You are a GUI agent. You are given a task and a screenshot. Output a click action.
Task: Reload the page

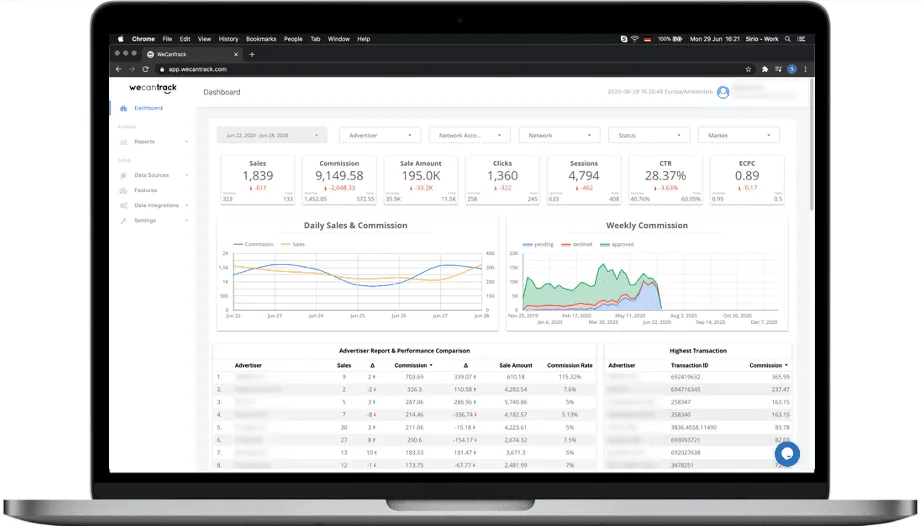click(x=145, y=69)
